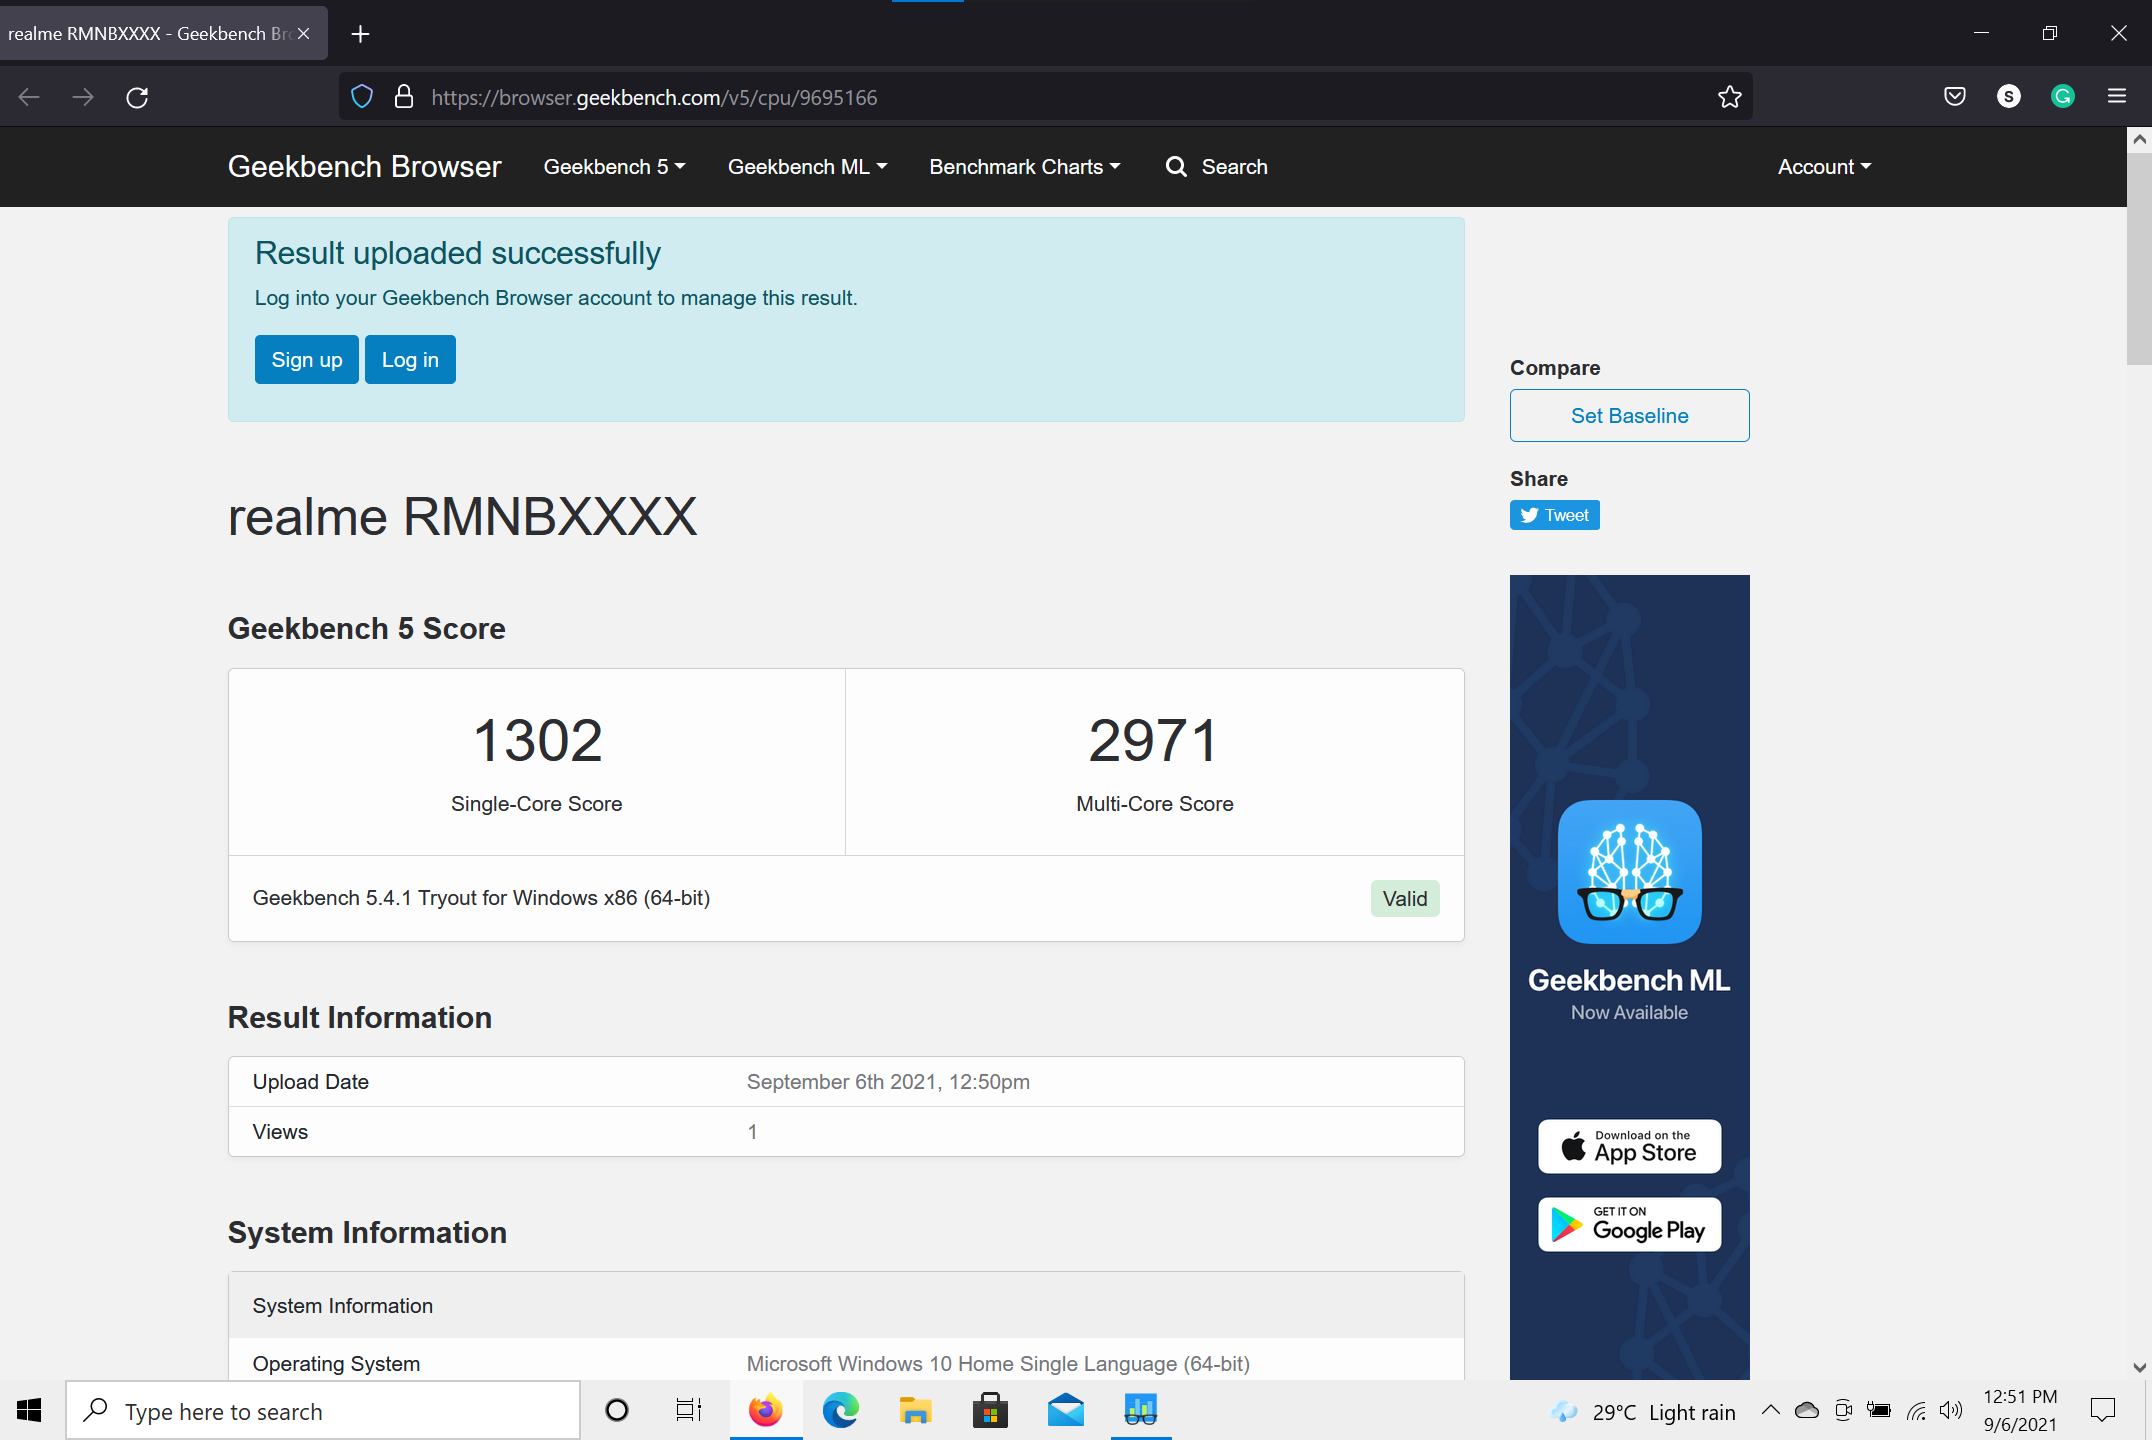Click the Sign up button

307,360
